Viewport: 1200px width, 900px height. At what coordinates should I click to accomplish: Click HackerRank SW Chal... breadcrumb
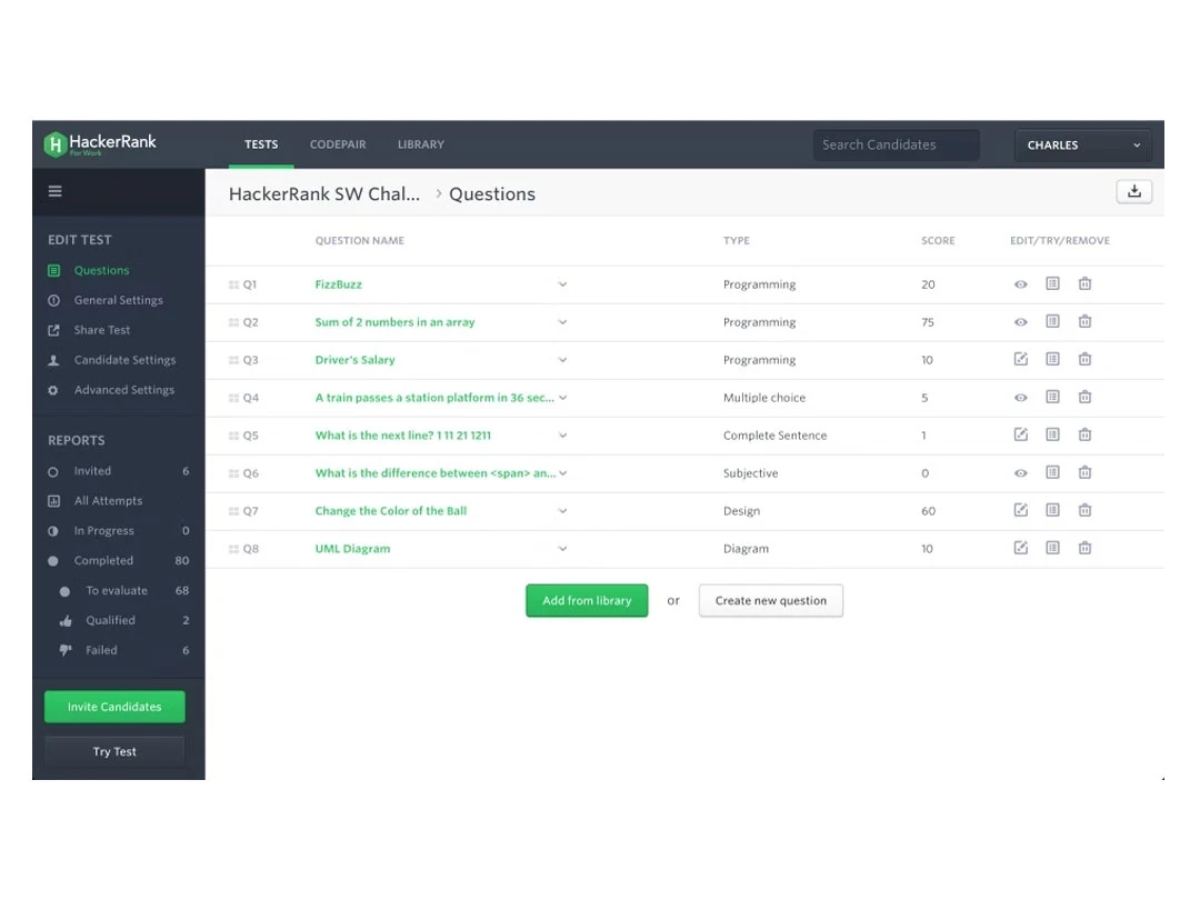[324, 194]
